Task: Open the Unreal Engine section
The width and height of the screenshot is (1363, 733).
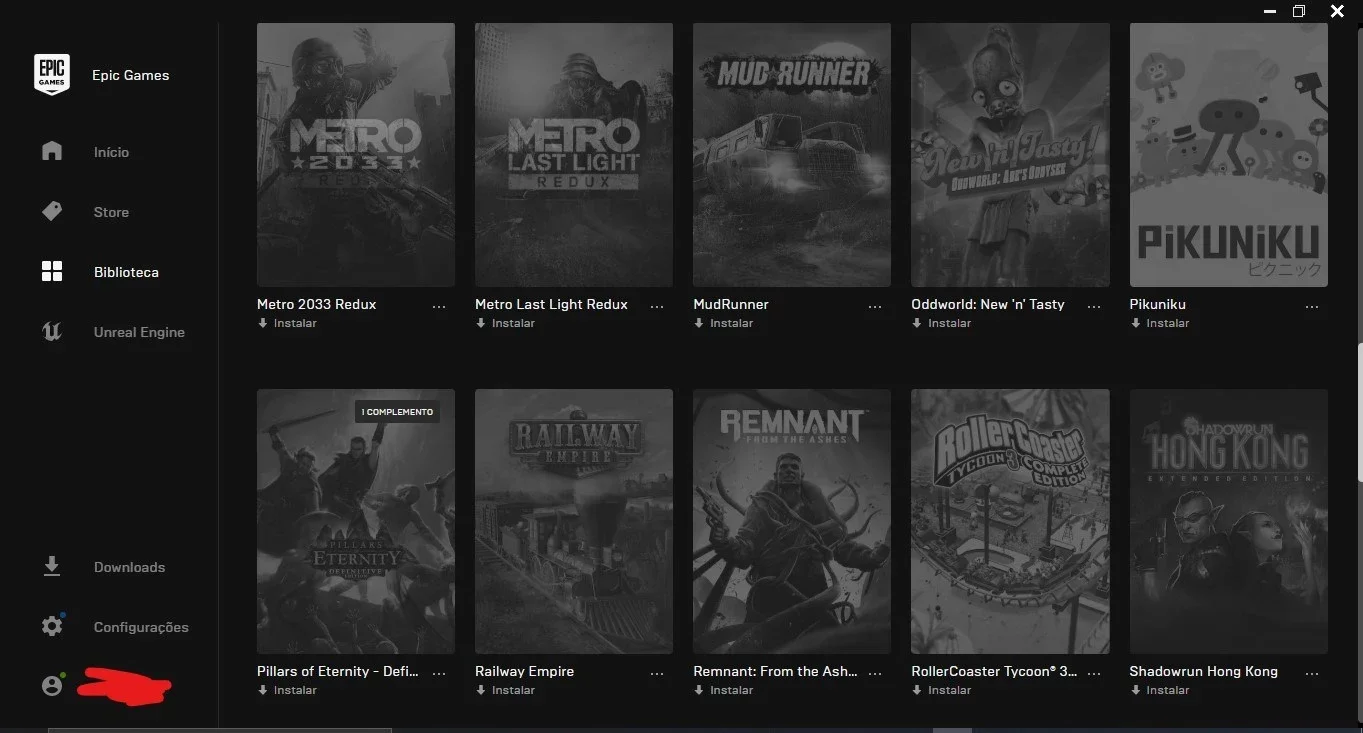Action: pyautogui.click(x=139, y=332)
